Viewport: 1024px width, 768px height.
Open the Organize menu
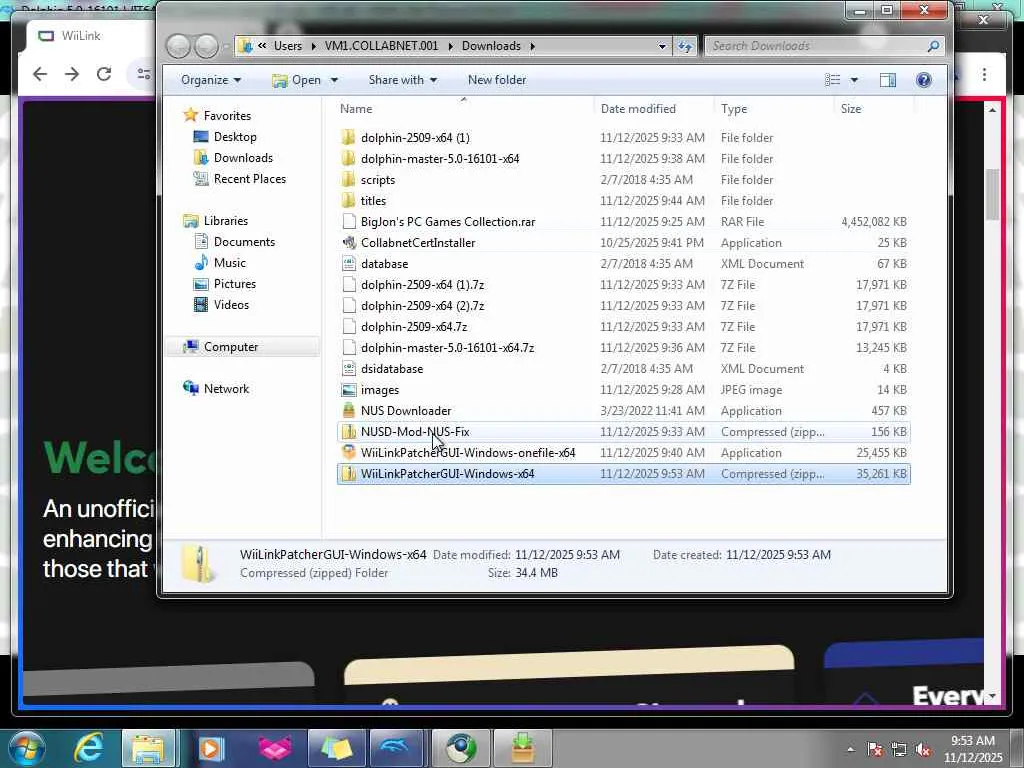(210, 80)
